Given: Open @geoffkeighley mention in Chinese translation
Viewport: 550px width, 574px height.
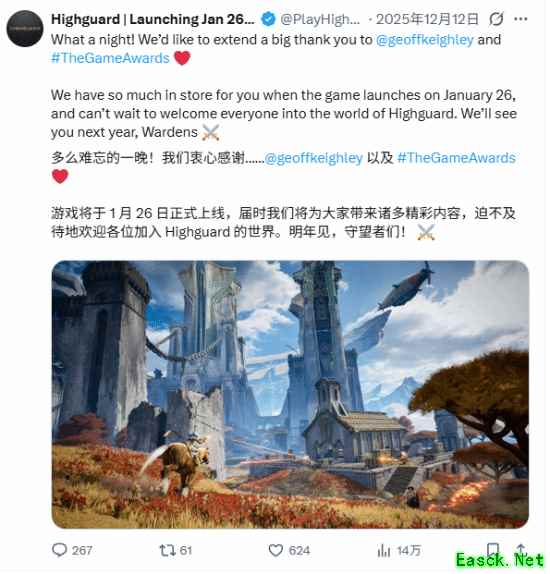Looking at the screenshot, I should (x=313, y=158).
